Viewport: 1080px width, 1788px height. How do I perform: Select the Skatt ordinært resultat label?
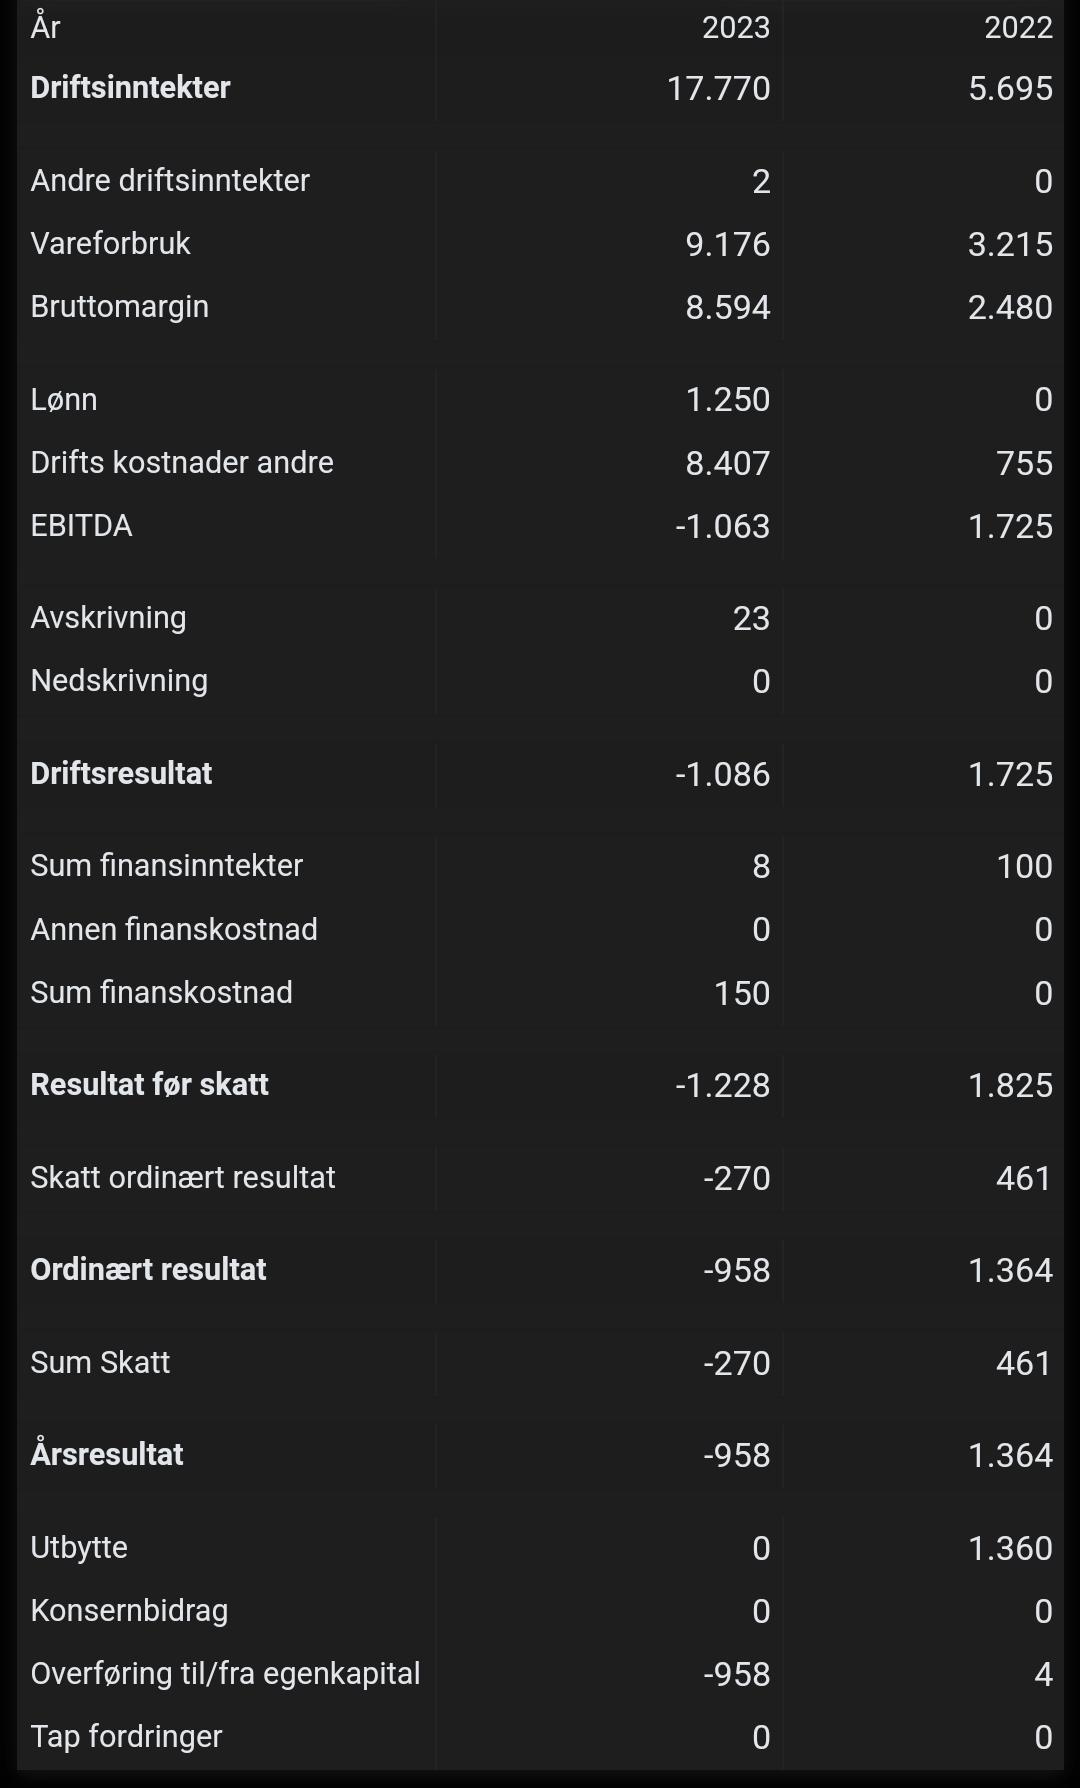[183, 1178]
